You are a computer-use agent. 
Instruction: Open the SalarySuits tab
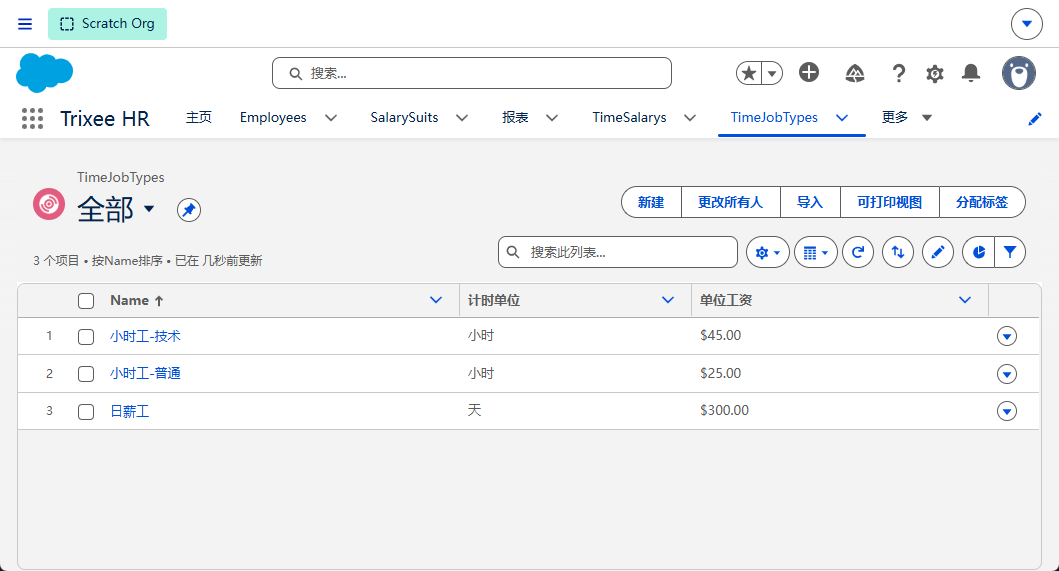point(404,118)
